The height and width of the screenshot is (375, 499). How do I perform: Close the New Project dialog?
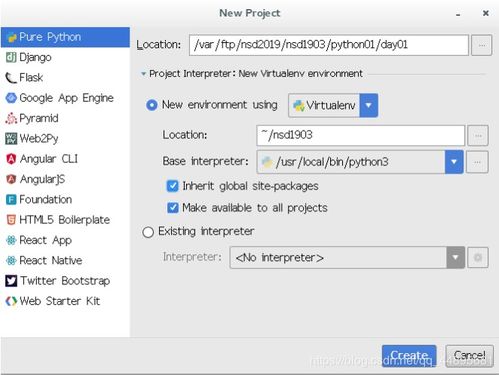[486, 13]
